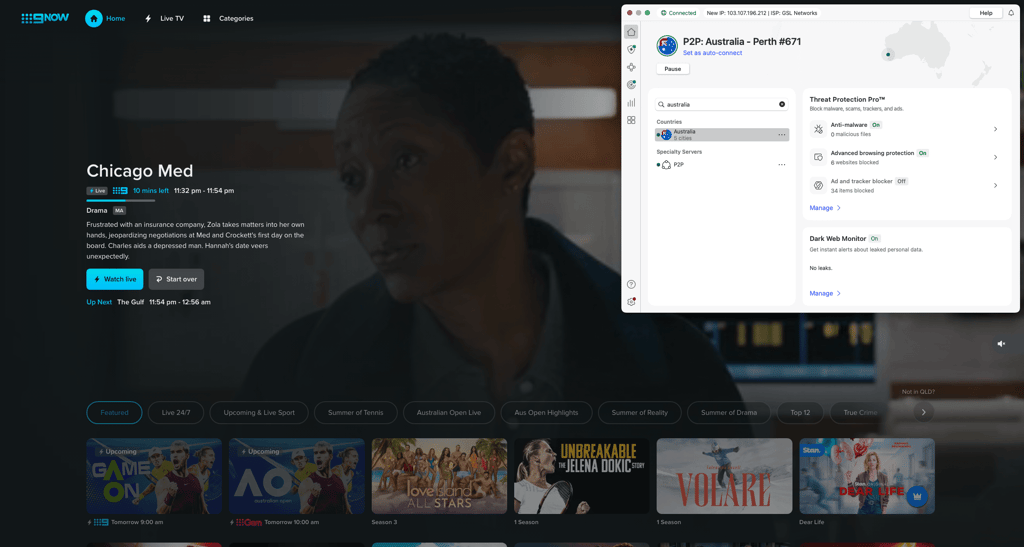Click the Chicago Med progress bar
Viewport: 1024px width, 547px height.
121,200
